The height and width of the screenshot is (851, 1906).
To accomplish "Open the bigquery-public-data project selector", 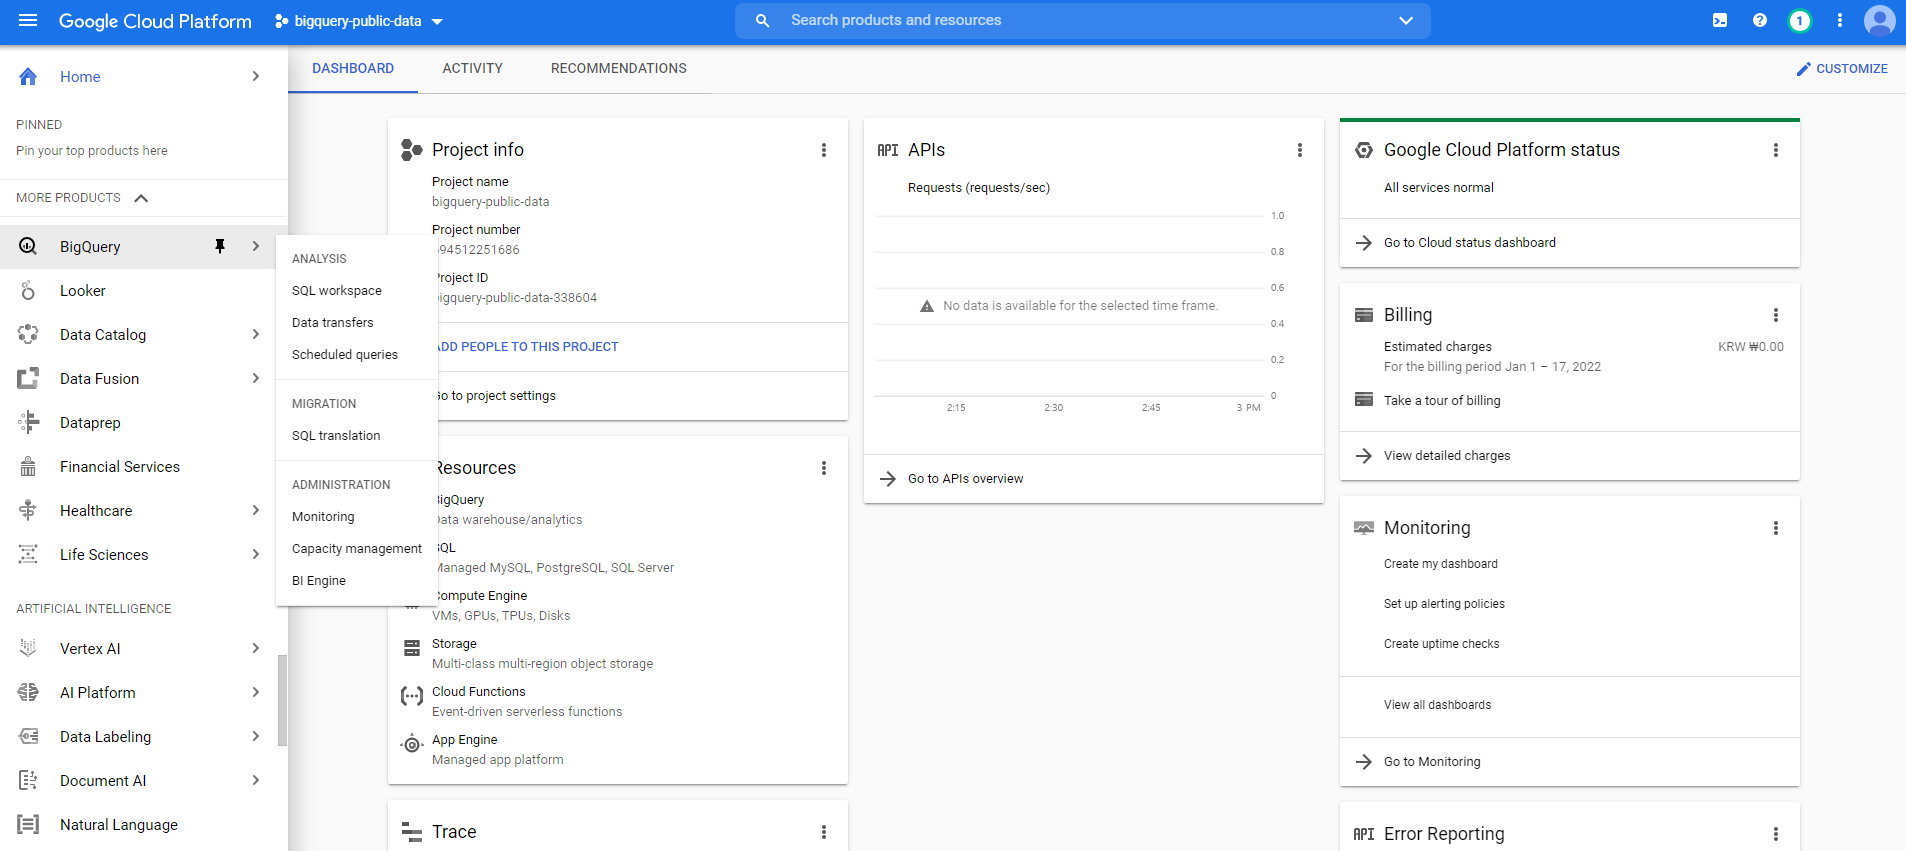I will click(359, 21).
